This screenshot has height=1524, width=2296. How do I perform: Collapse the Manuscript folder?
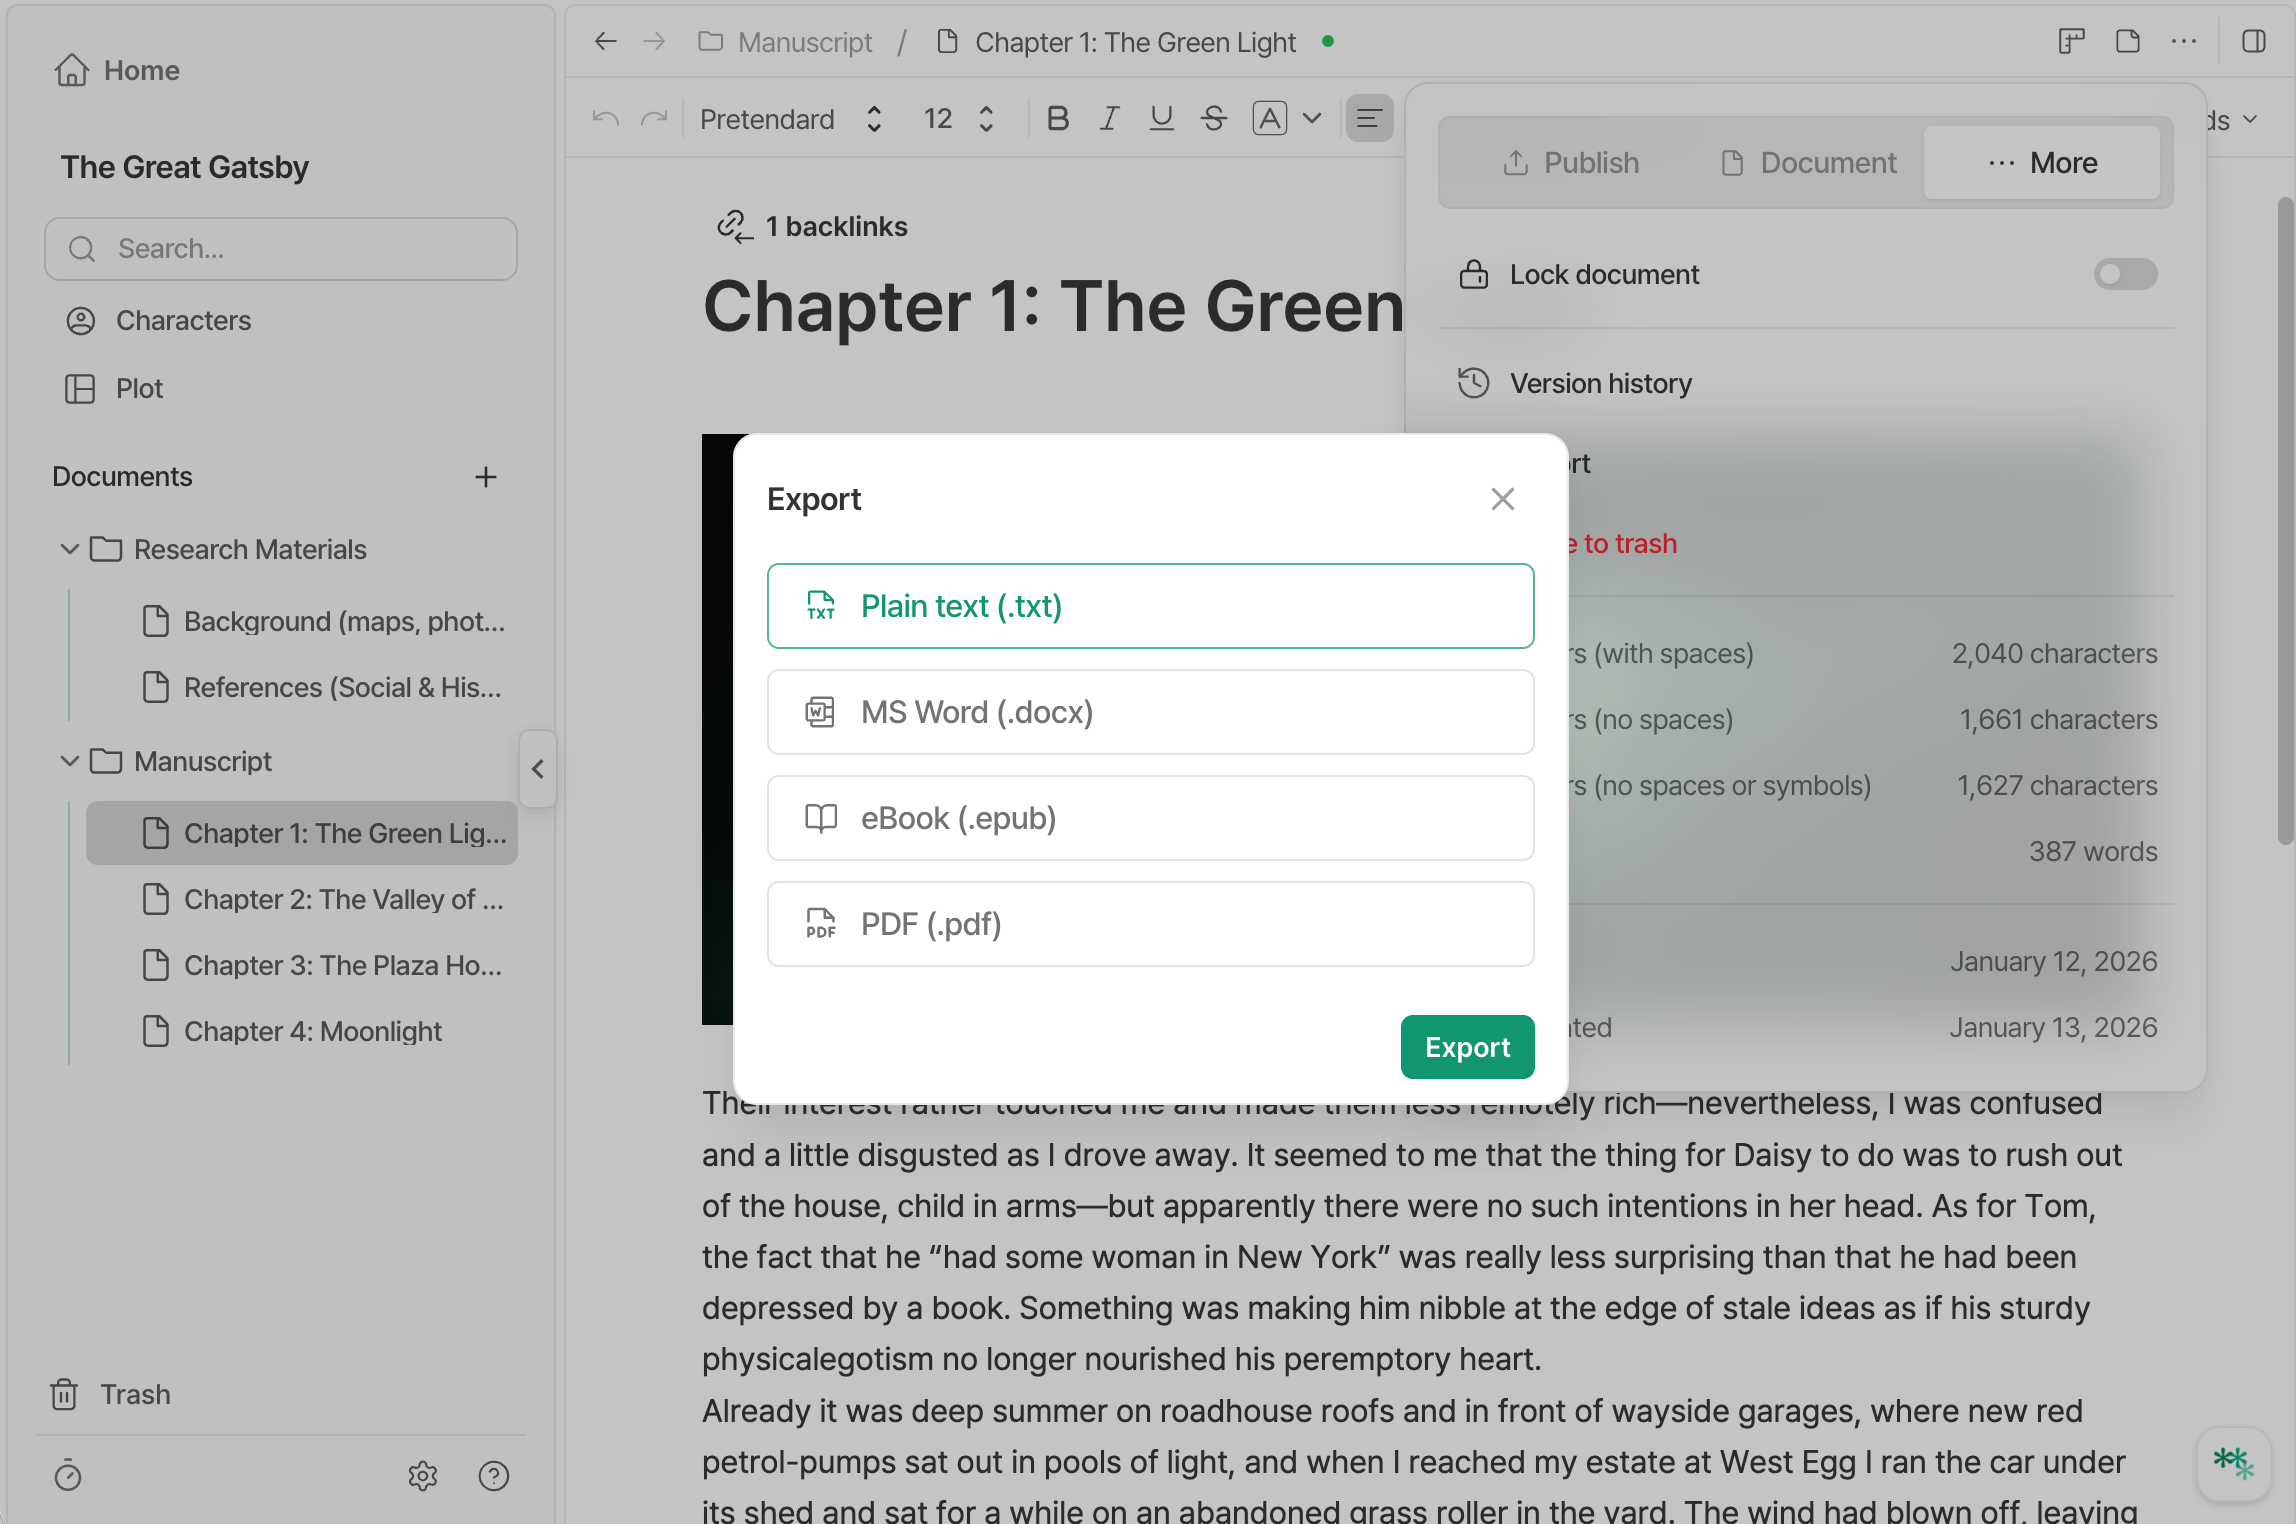[x=69, y=761]
